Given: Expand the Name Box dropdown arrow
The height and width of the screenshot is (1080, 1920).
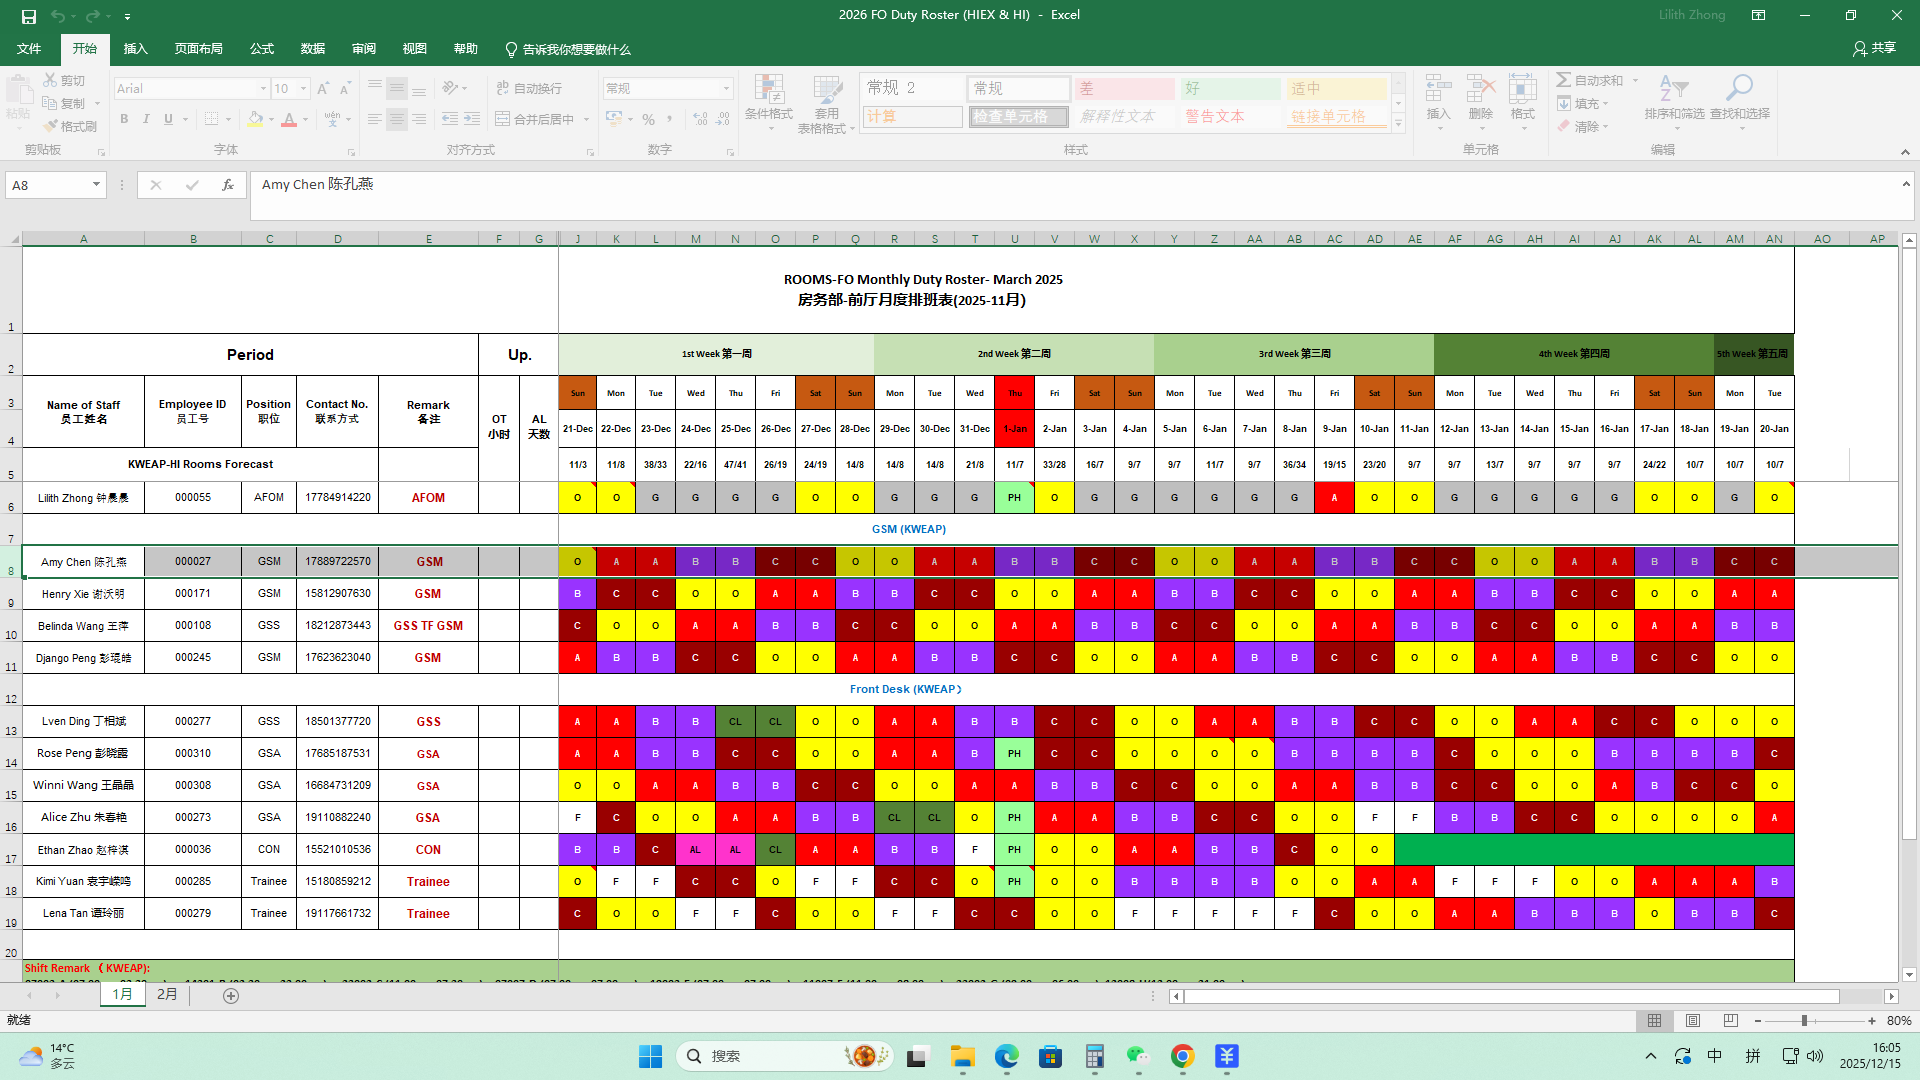Looking at the screenshot, I should (x=96, y=185).
